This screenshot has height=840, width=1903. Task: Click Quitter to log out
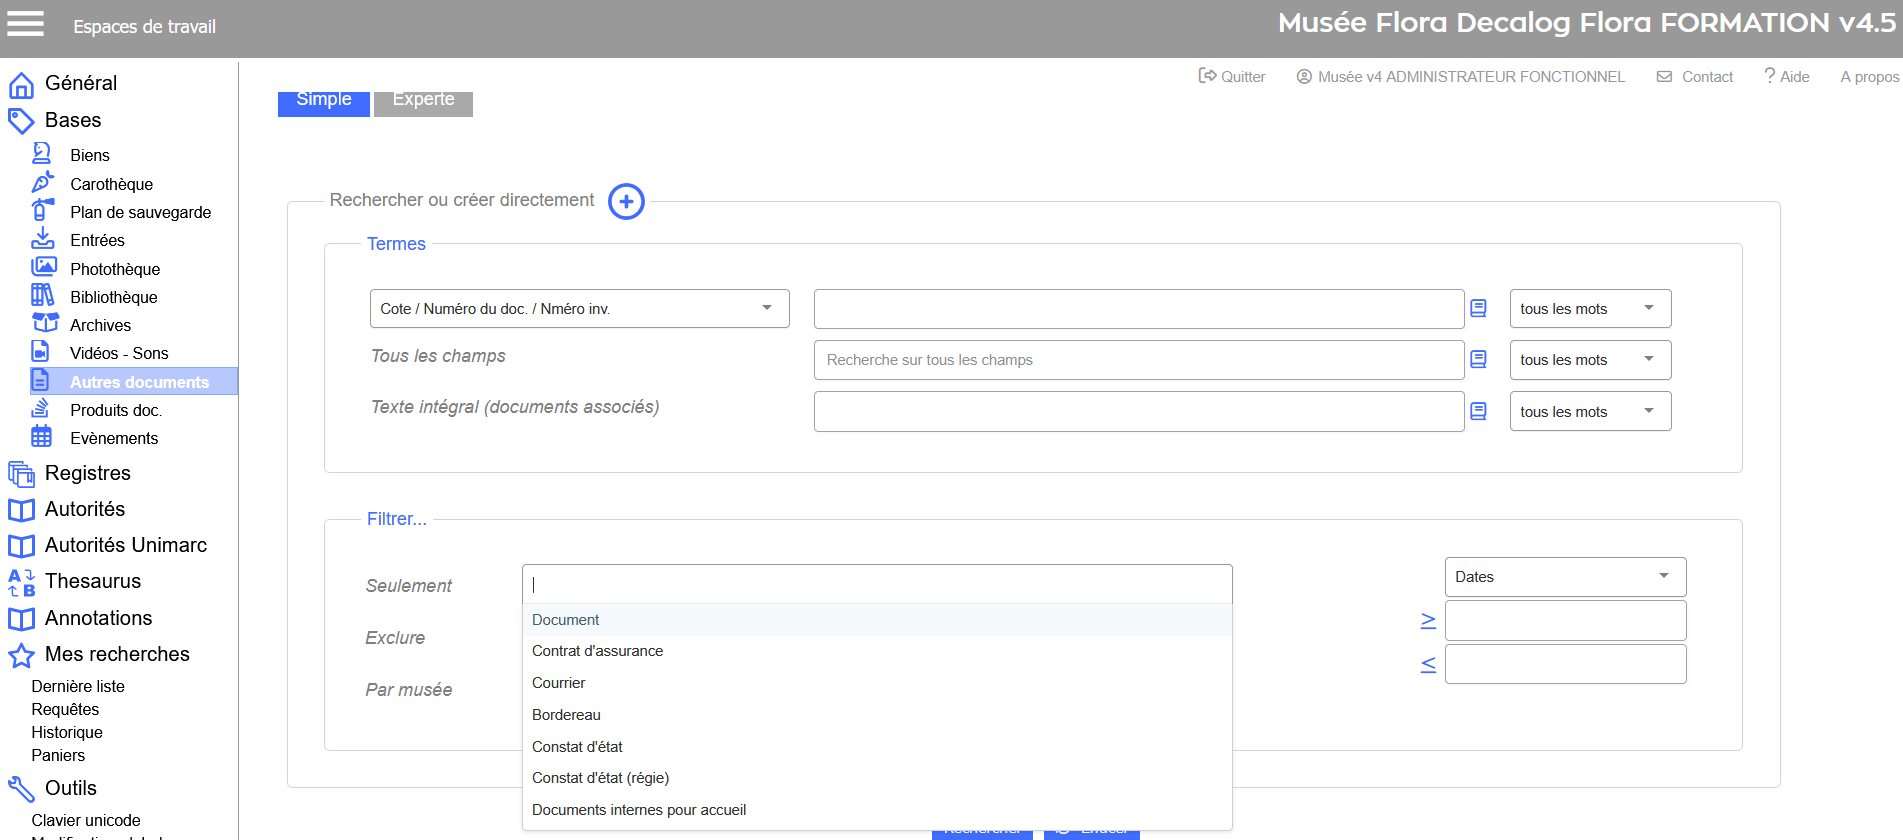click(x=1232, y=77)
